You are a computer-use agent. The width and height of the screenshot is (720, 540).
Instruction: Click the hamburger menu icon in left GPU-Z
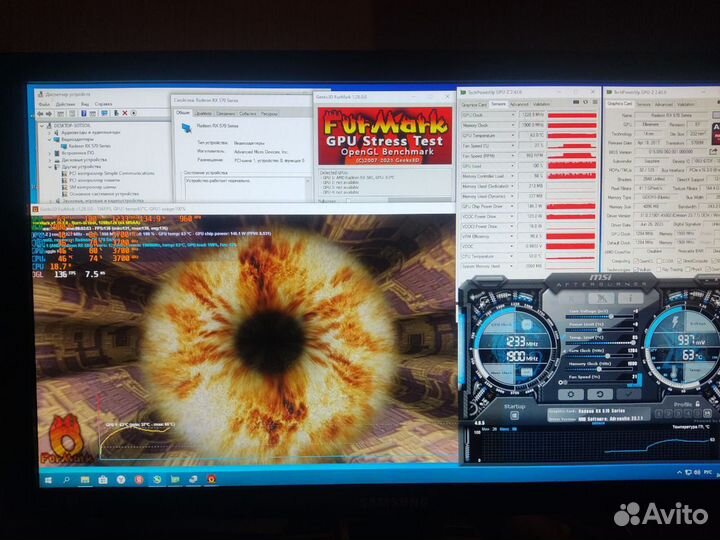click(595, 102)
